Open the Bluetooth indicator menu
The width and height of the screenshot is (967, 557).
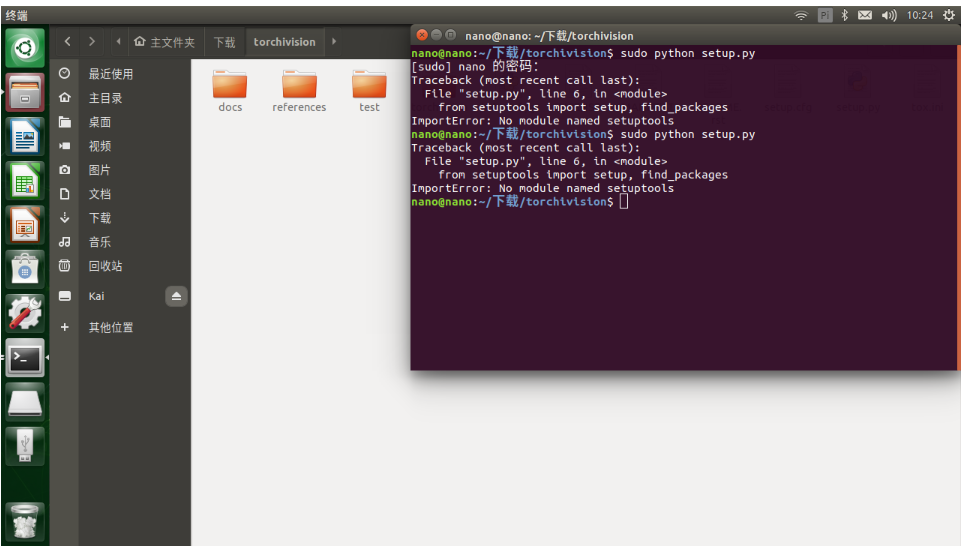[x=845, y=15]
